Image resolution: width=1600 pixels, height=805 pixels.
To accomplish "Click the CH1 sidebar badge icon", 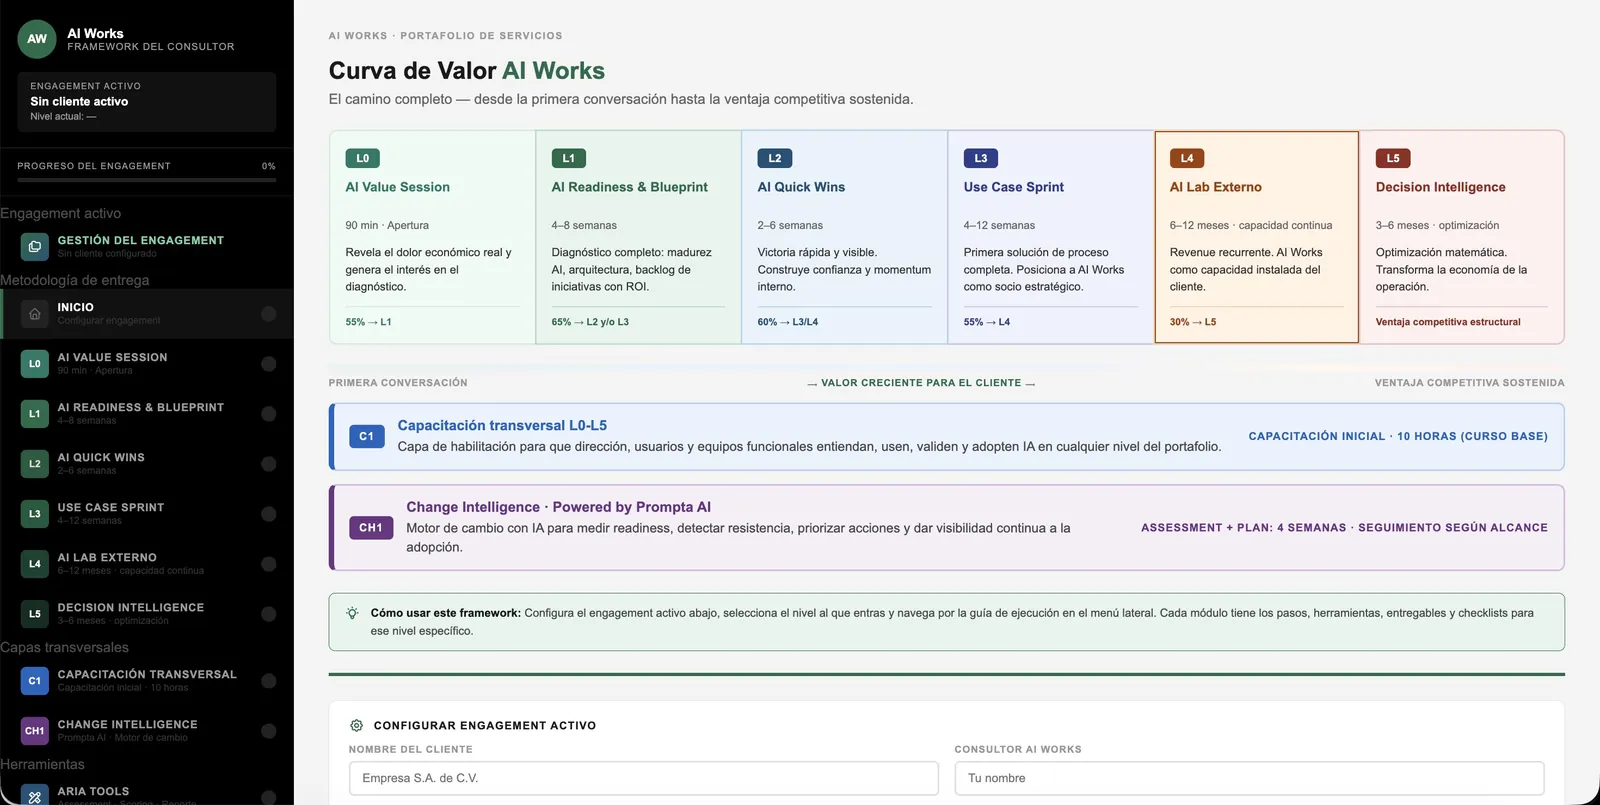I will click(35, 731).
